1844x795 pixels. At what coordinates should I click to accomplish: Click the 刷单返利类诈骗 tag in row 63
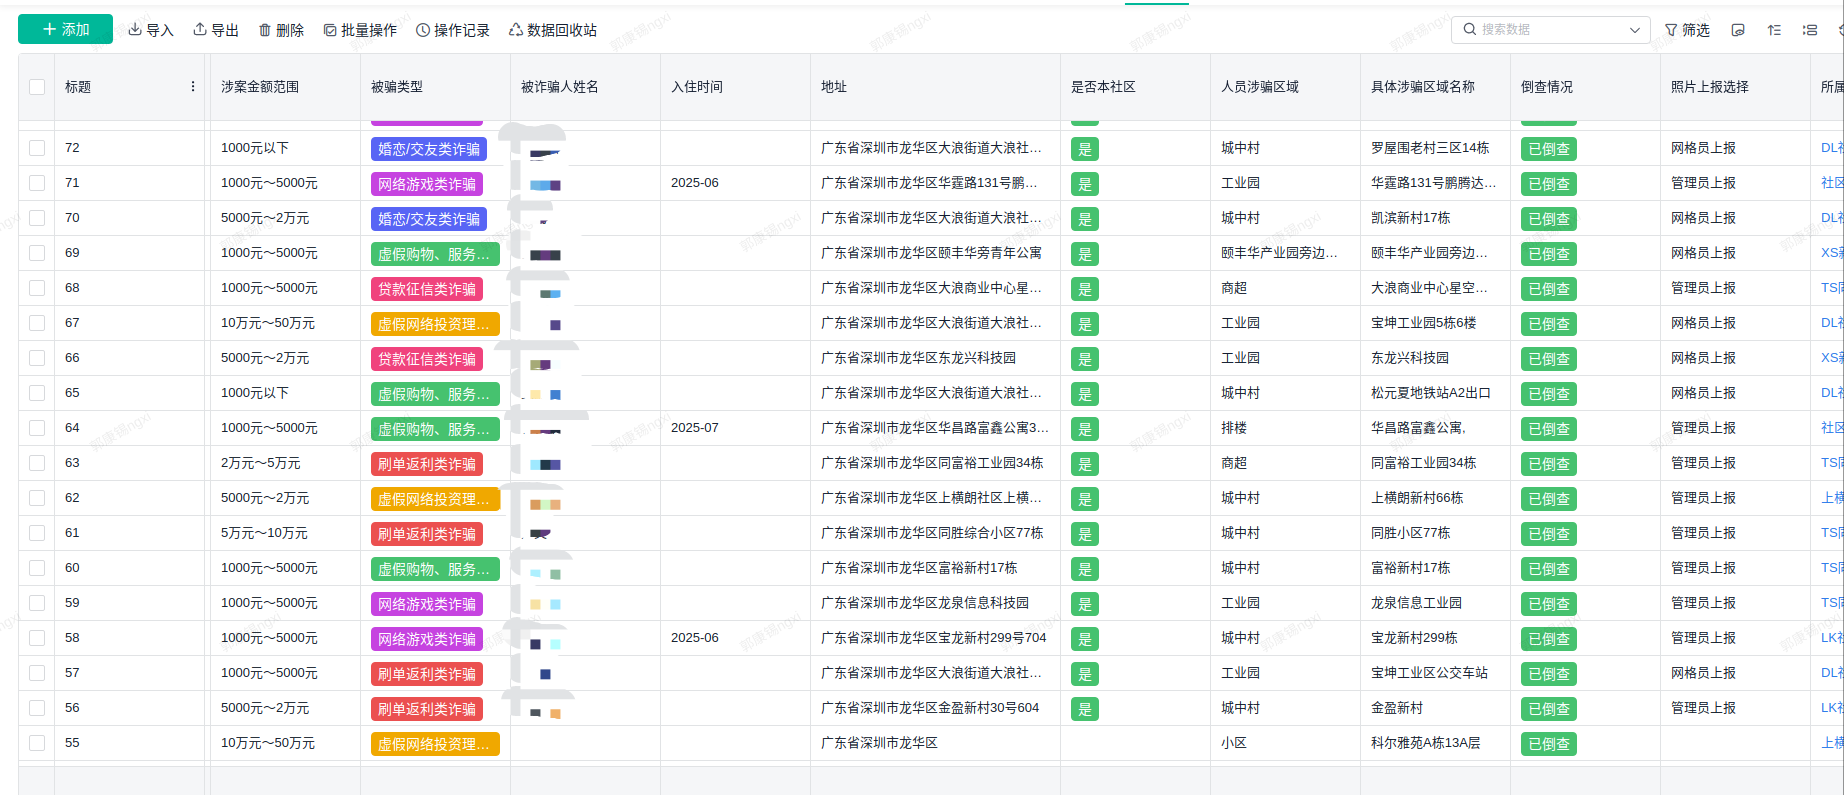(x=427, y=464)
